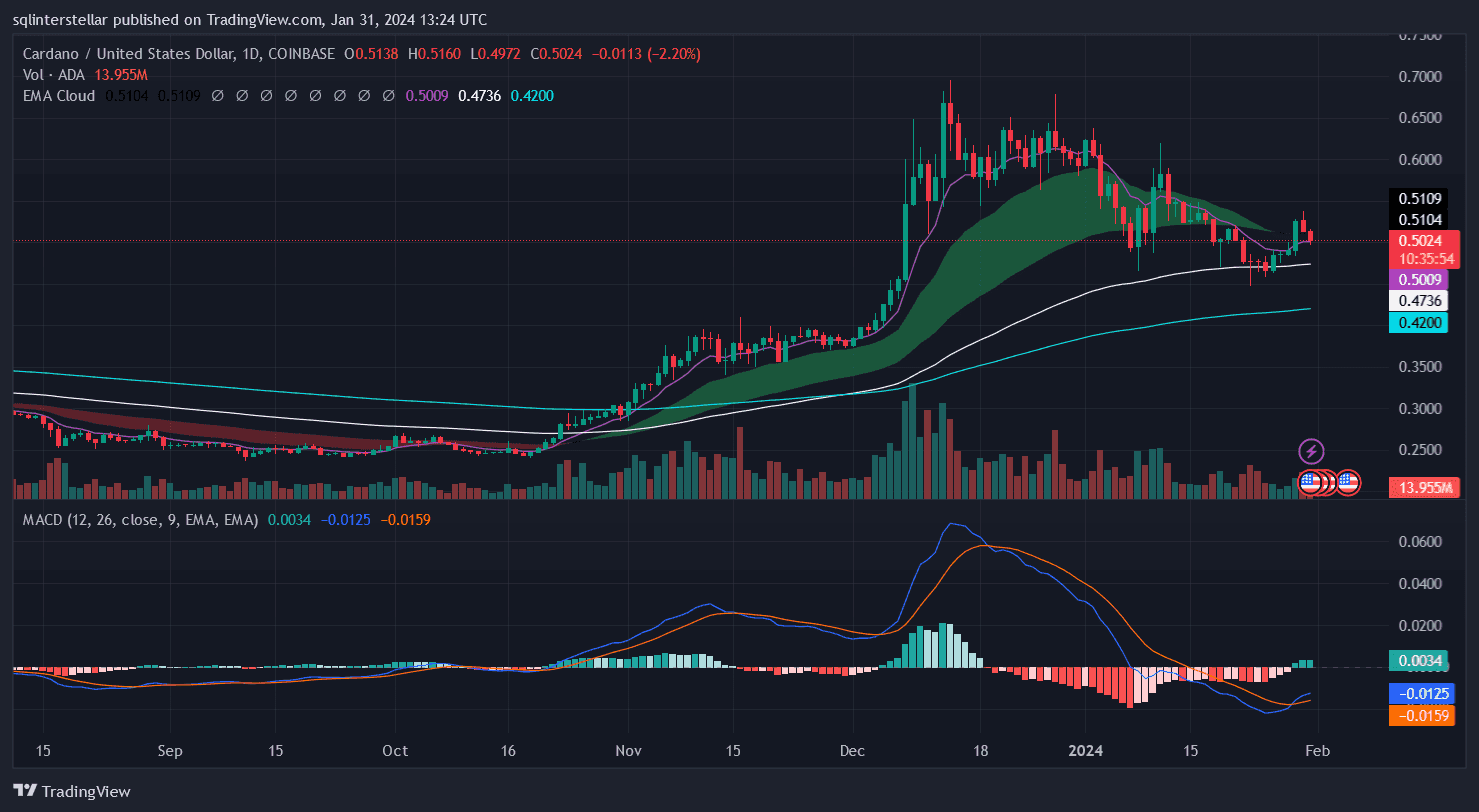Image resolution: width=1479 pixels, height=812 pixels.
Task: Select the red 0.5024 current price label
Action: [x=1418, y=240]
